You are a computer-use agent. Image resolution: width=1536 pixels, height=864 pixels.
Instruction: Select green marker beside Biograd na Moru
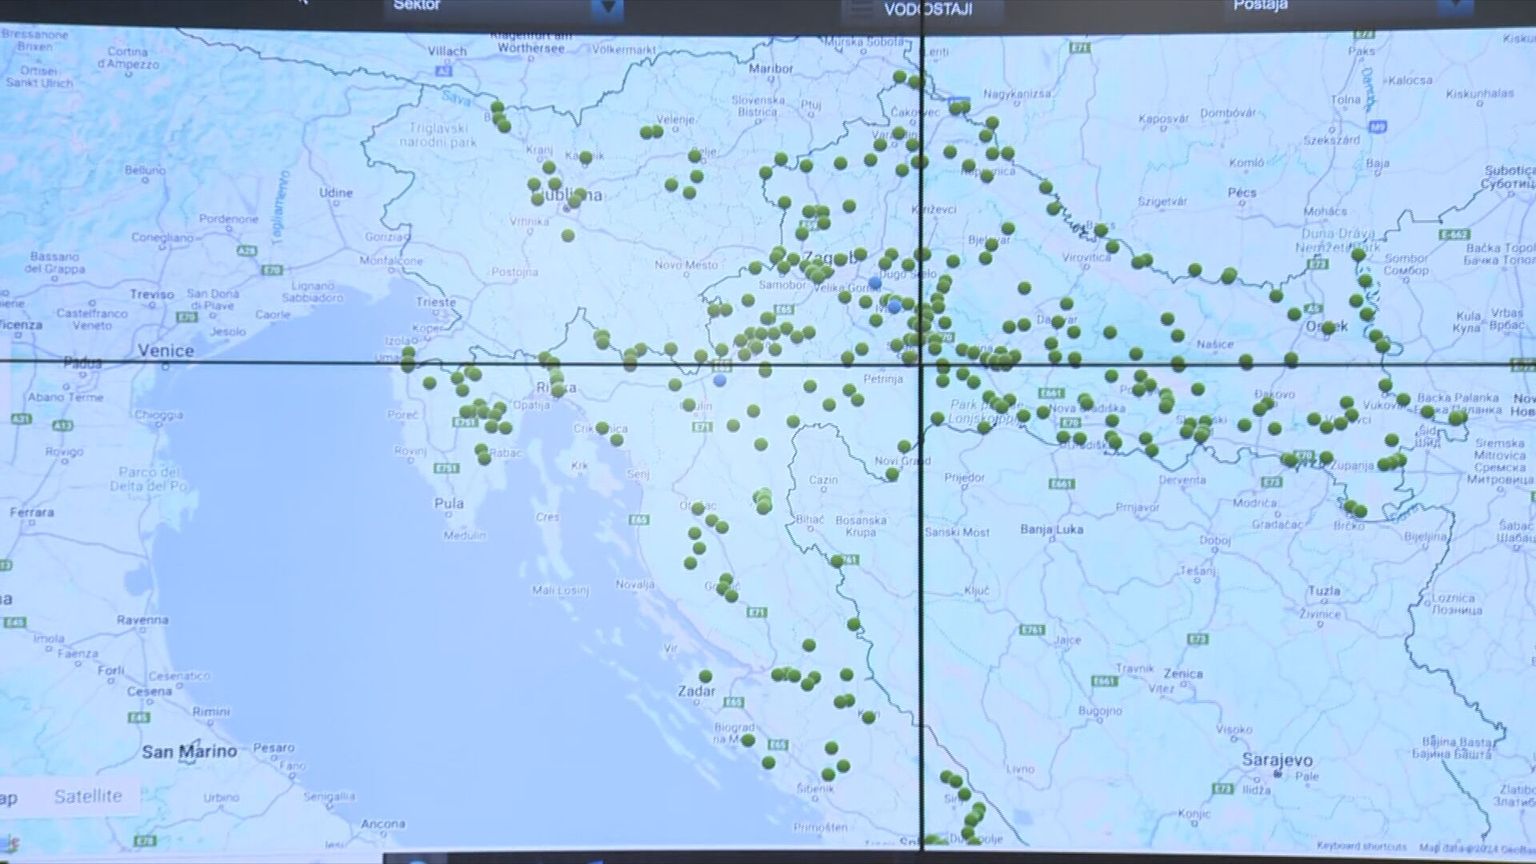point(748,740)
